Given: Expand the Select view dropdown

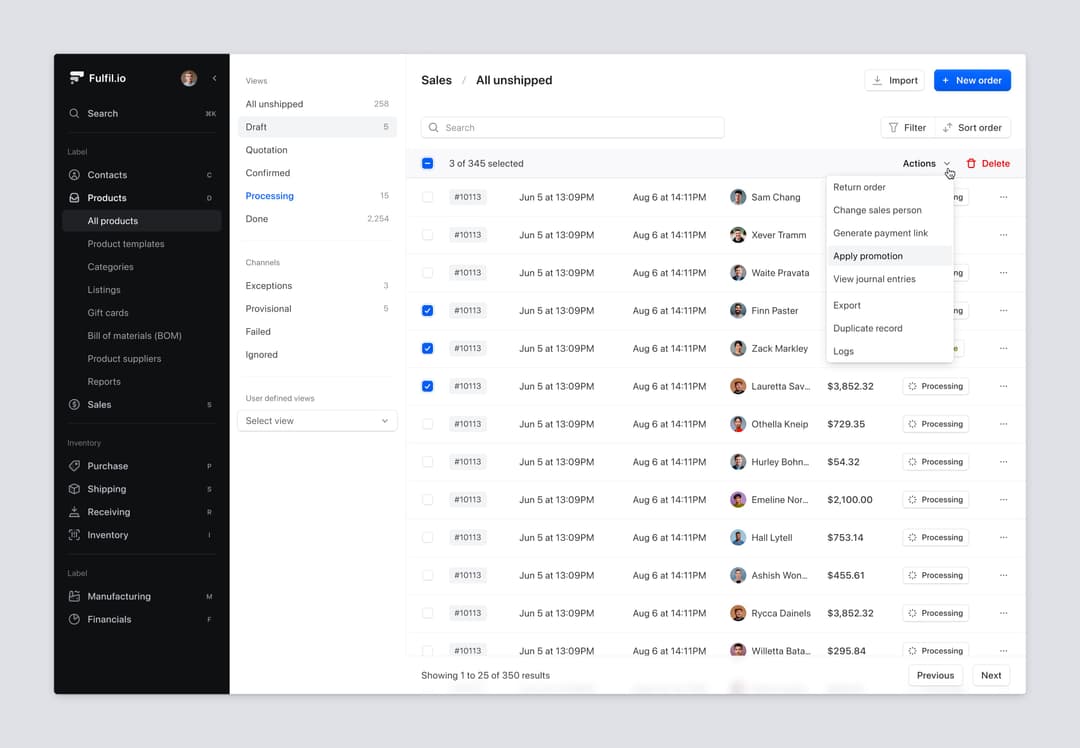Looking at the screenshot, I should (x=317, y=421).
